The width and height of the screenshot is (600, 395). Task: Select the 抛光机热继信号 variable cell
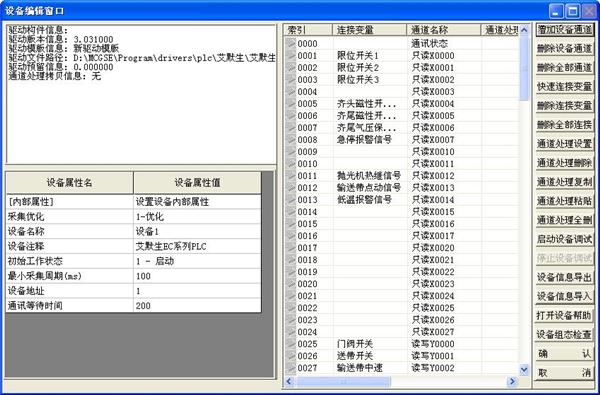coord(369,176)
